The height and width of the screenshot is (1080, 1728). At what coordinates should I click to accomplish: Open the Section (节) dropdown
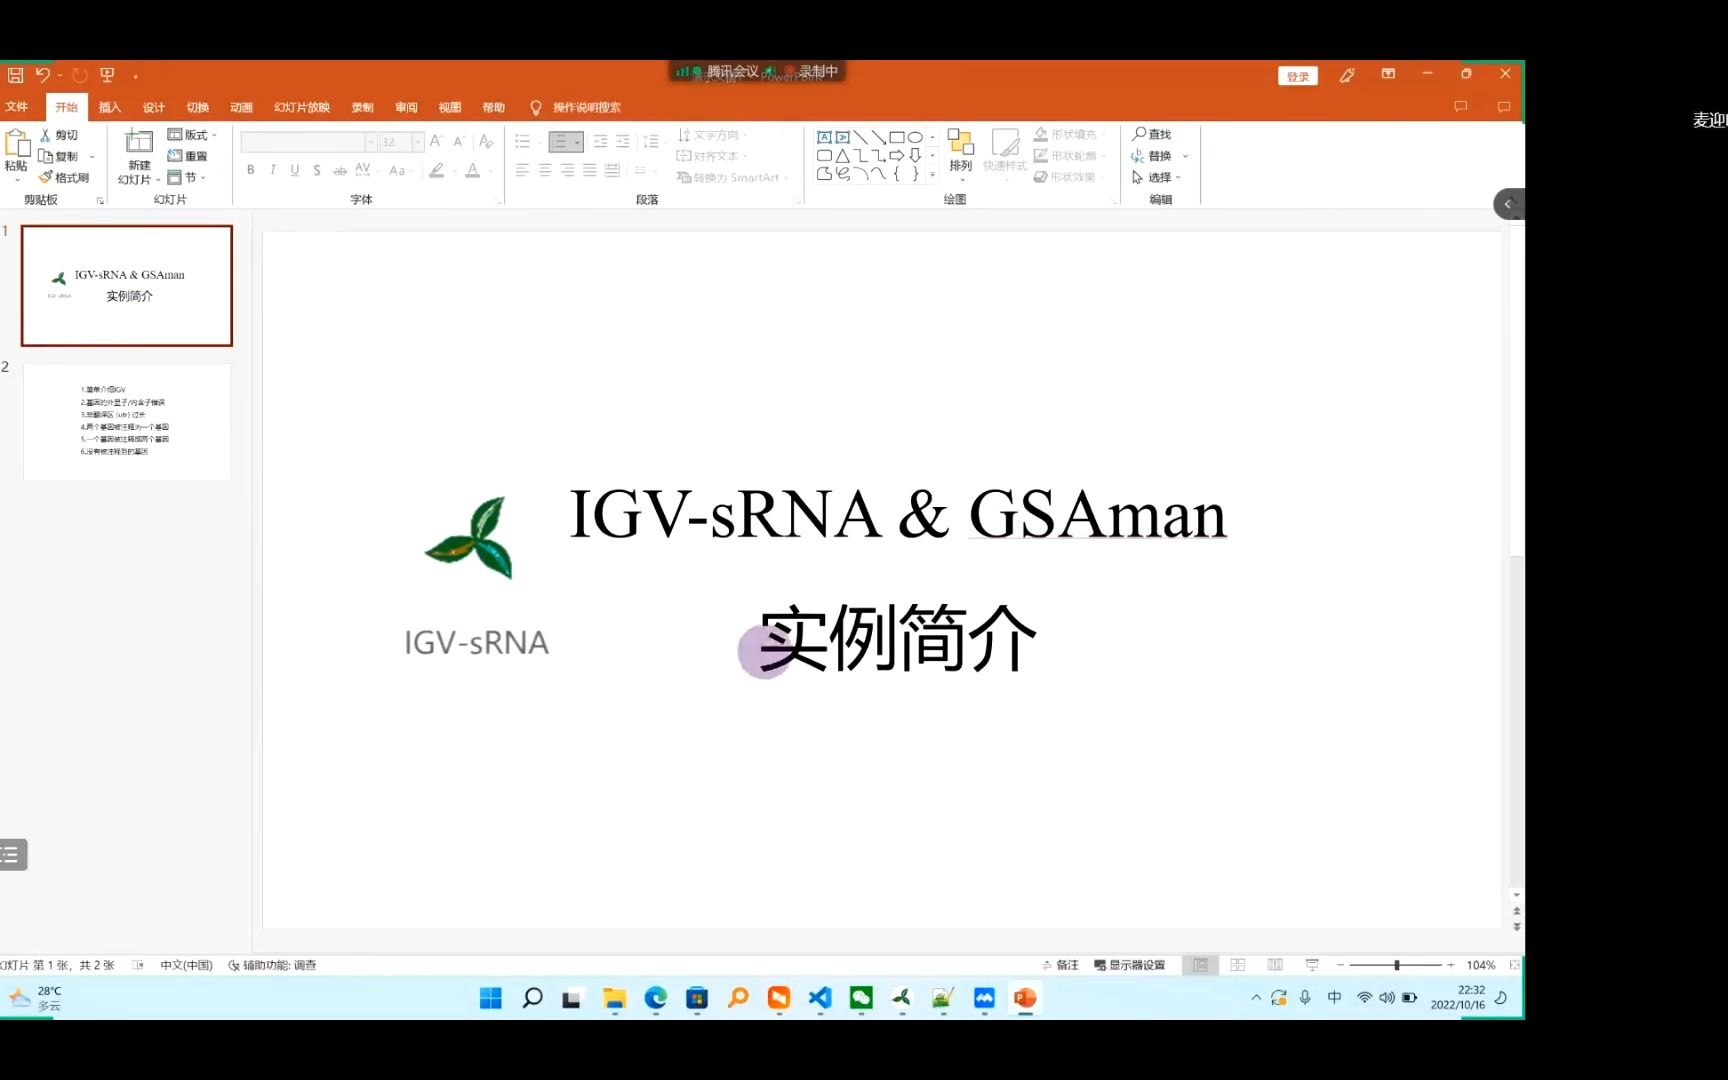(x=187, y=177)
